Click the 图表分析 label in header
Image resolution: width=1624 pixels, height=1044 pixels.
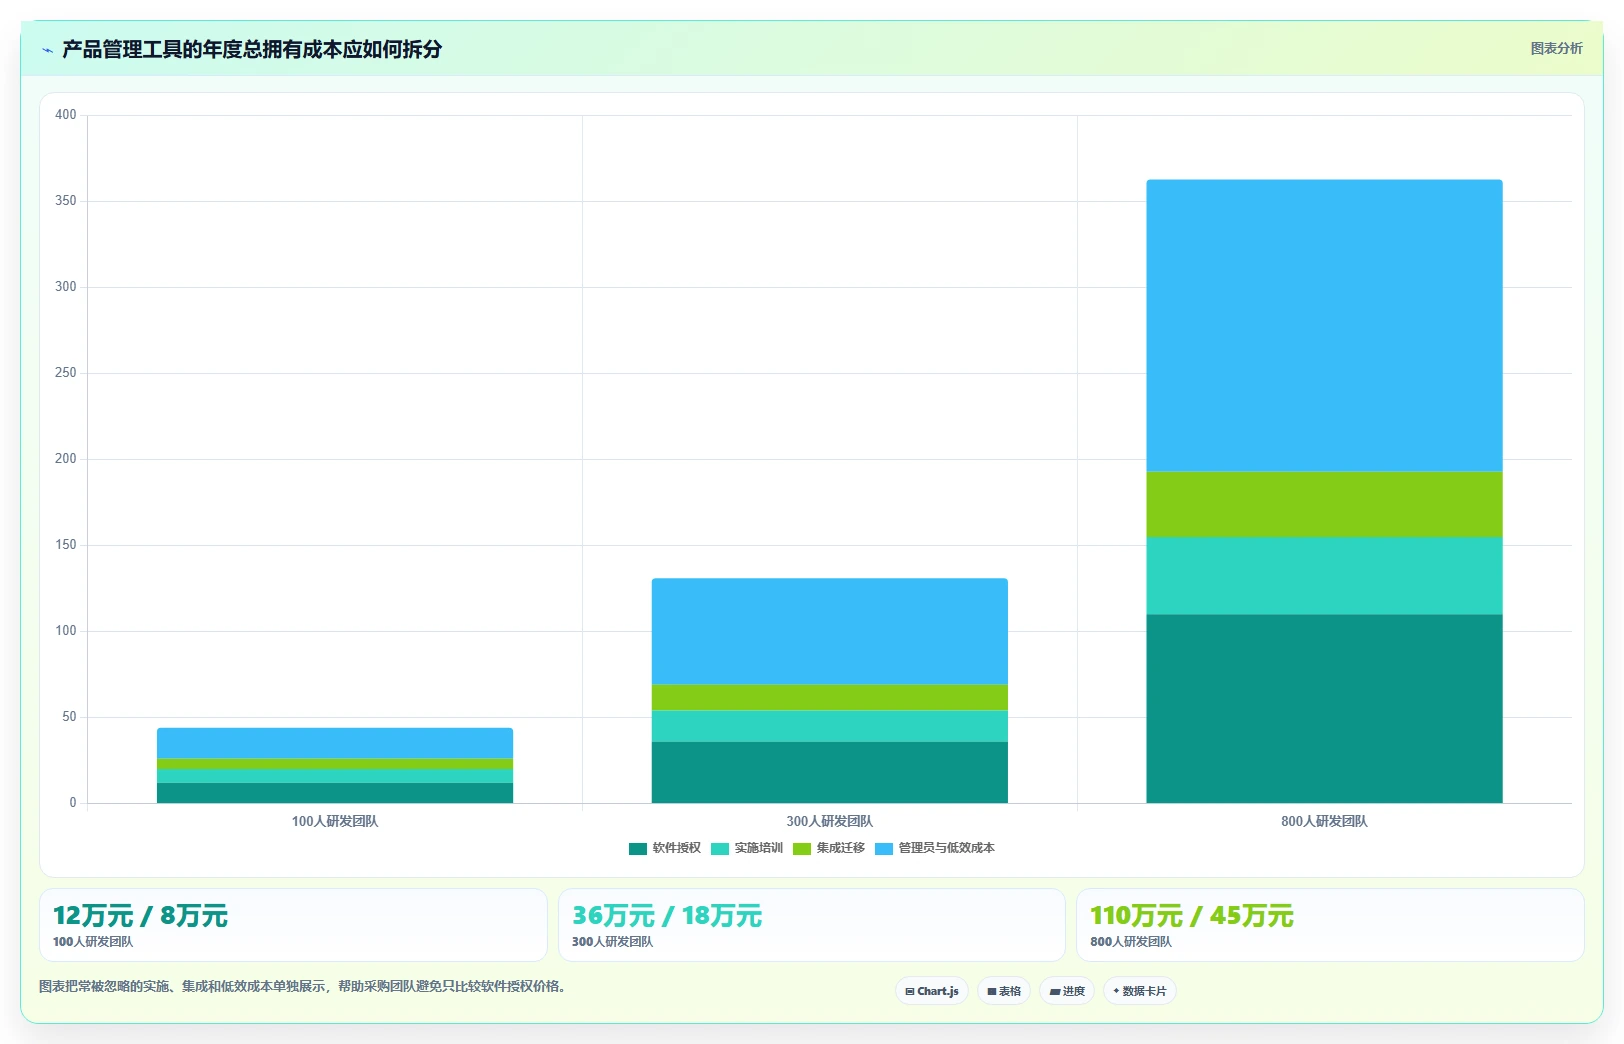tap(1556, 48)
